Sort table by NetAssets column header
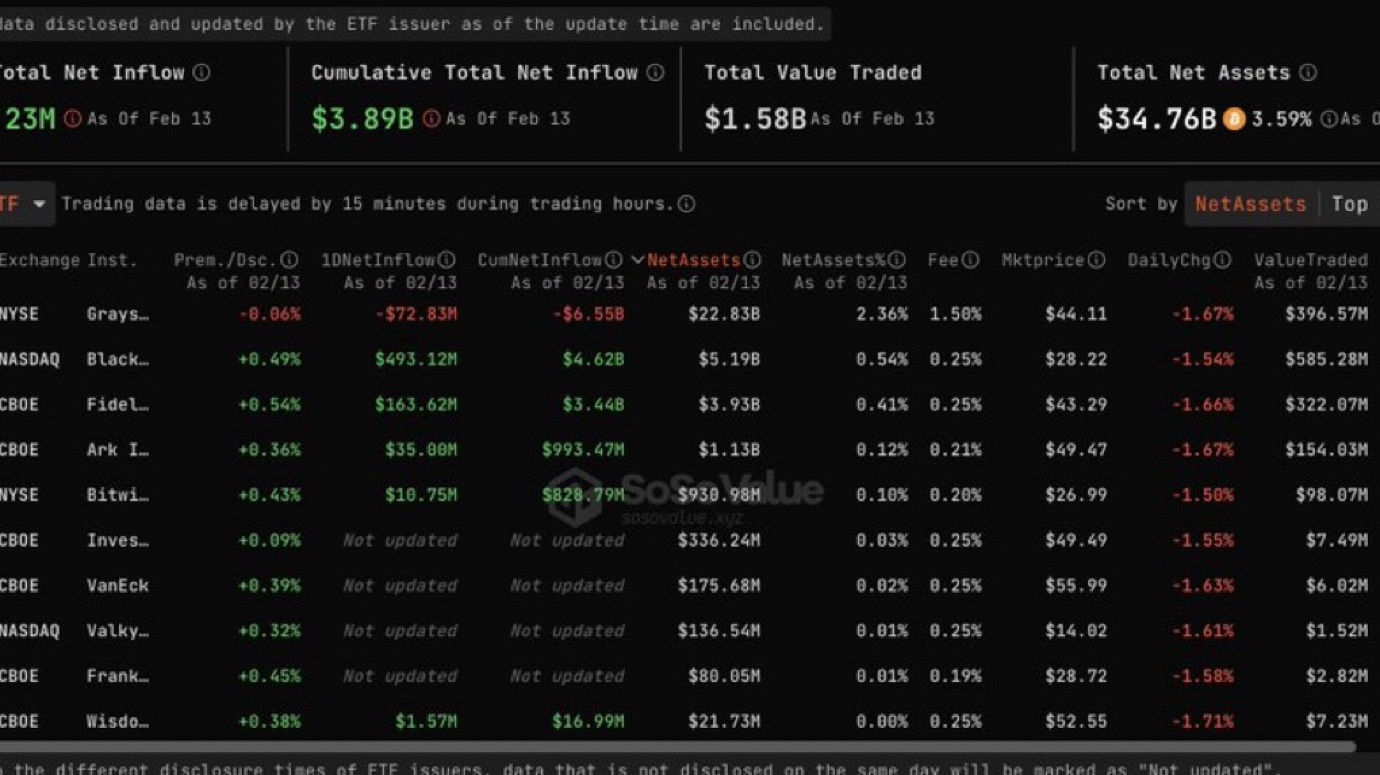Viewport: 1380px width, 775px height. [x=693, y=260]
